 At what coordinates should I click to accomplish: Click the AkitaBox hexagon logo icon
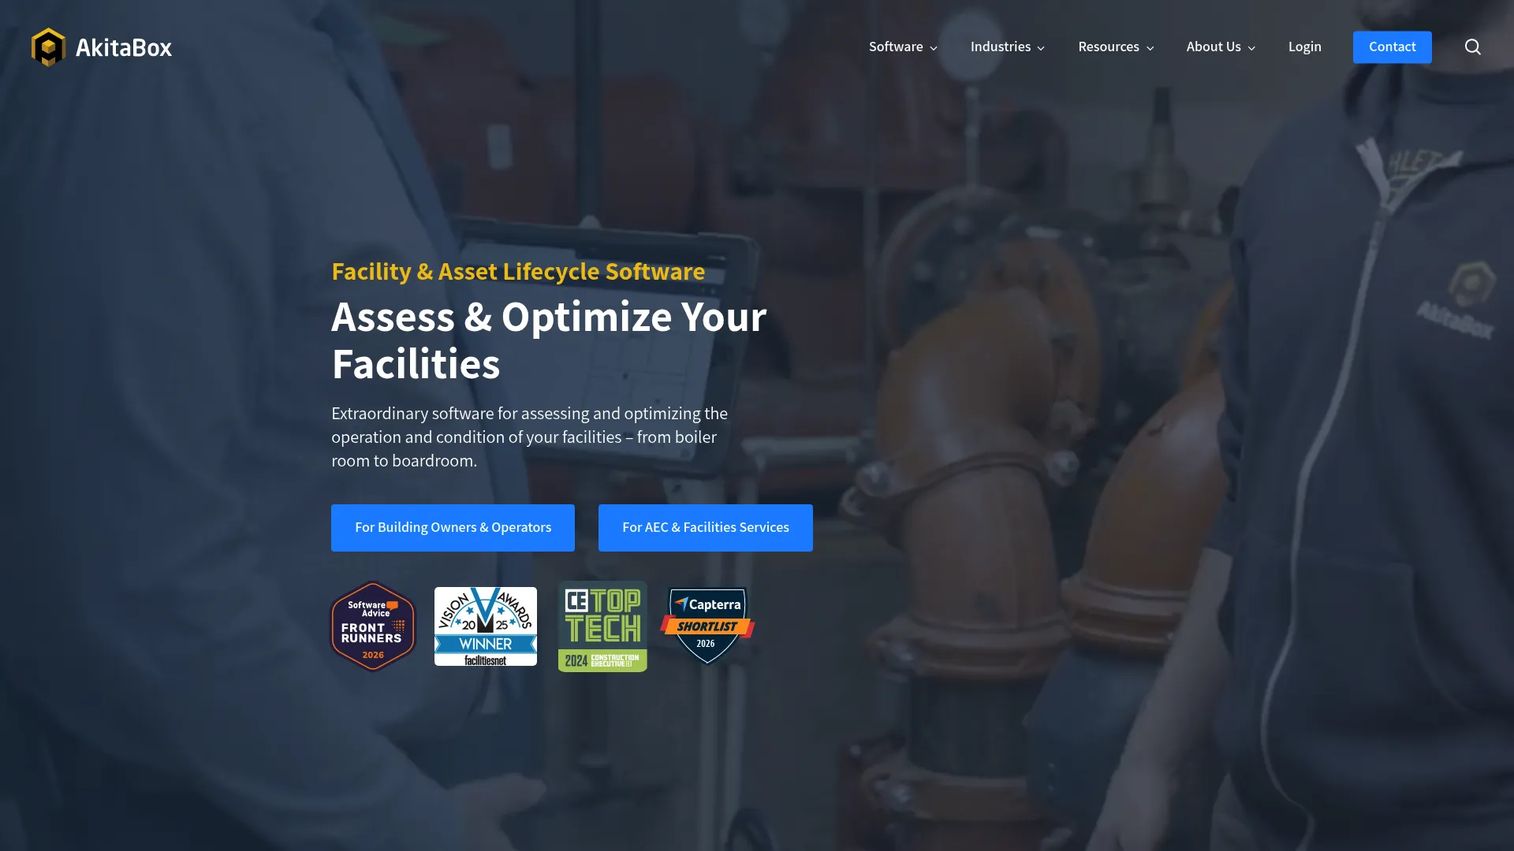coord(48,47)
